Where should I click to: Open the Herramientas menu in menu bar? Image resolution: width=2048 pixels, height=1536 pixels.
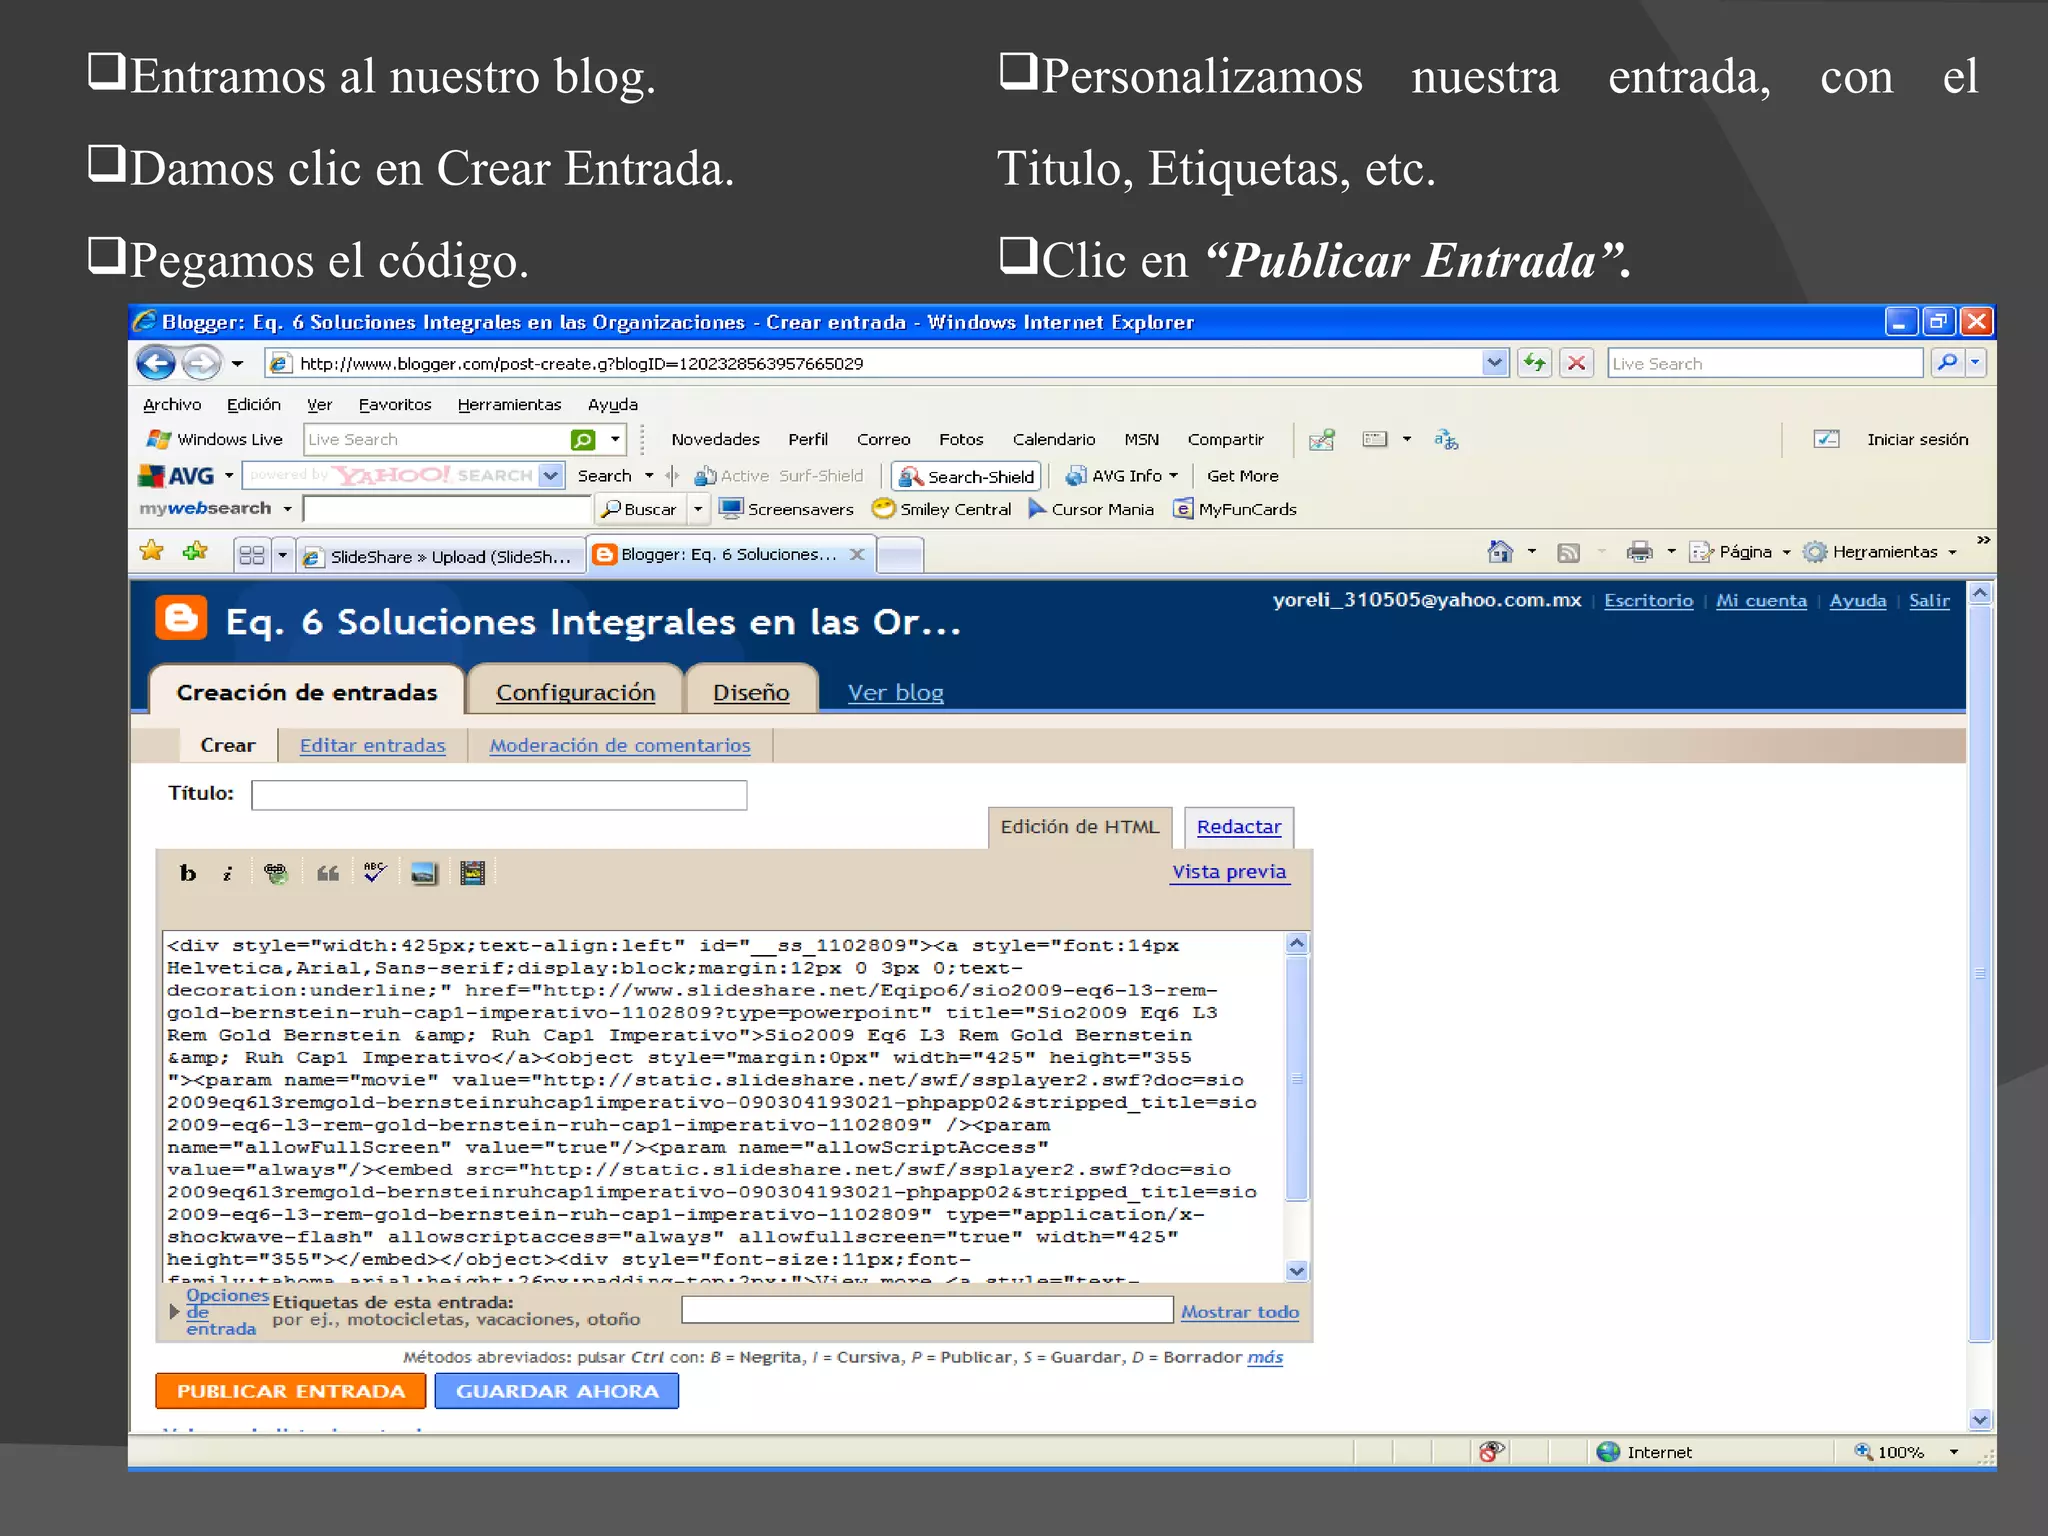[509, 404]
